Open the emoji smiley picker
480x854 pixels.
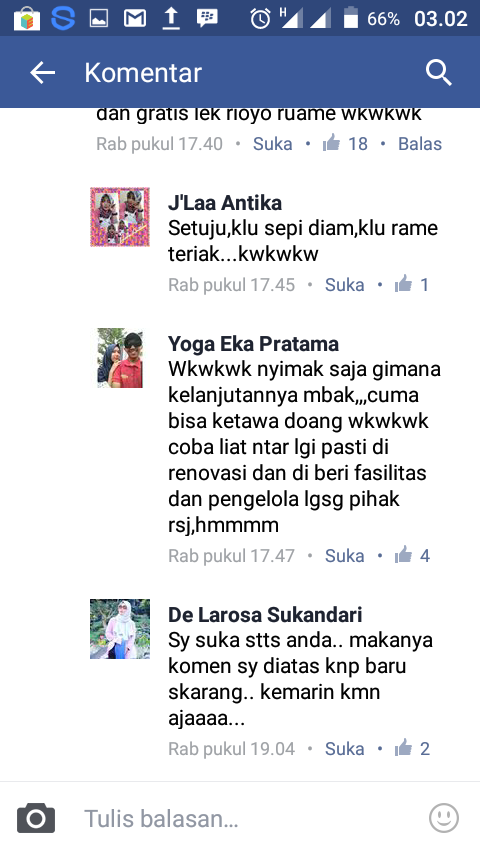click(x=443, y=818)
